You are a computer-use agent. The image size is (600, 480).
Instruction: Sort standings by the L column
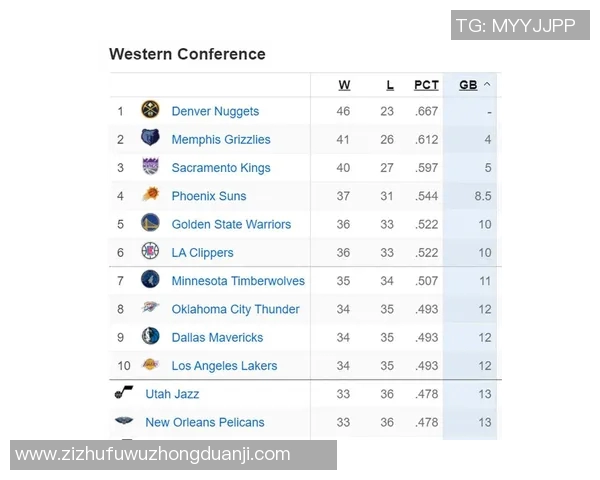pyautogui.click(x=390, y=85)
